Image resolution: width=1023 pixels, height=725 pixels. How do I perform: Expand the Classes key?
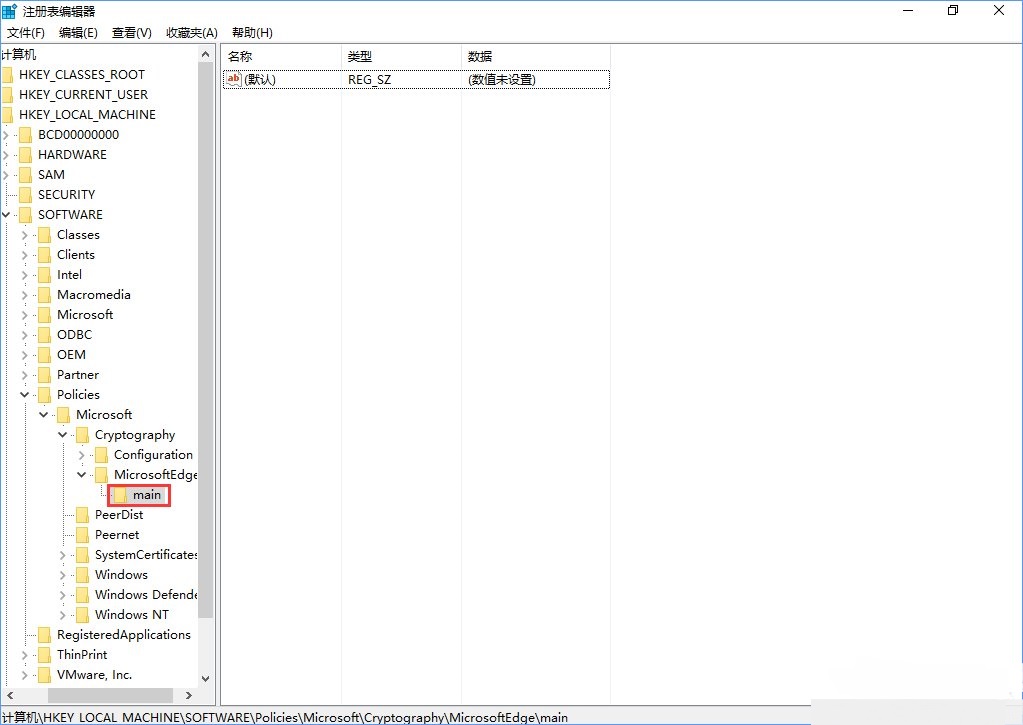click(25, 235)
